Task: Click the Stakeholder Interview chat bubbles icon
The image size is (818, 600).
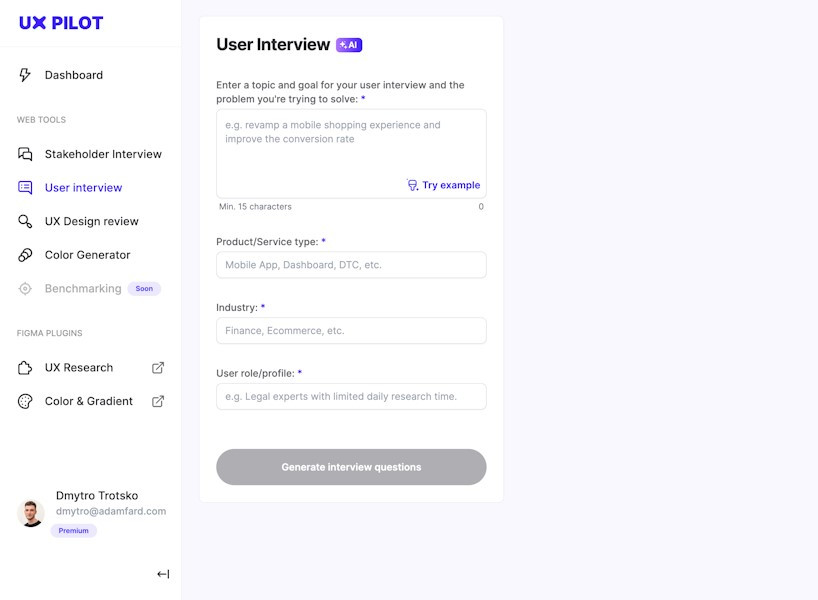Action: pyautogui.click(x=25, y=154)
